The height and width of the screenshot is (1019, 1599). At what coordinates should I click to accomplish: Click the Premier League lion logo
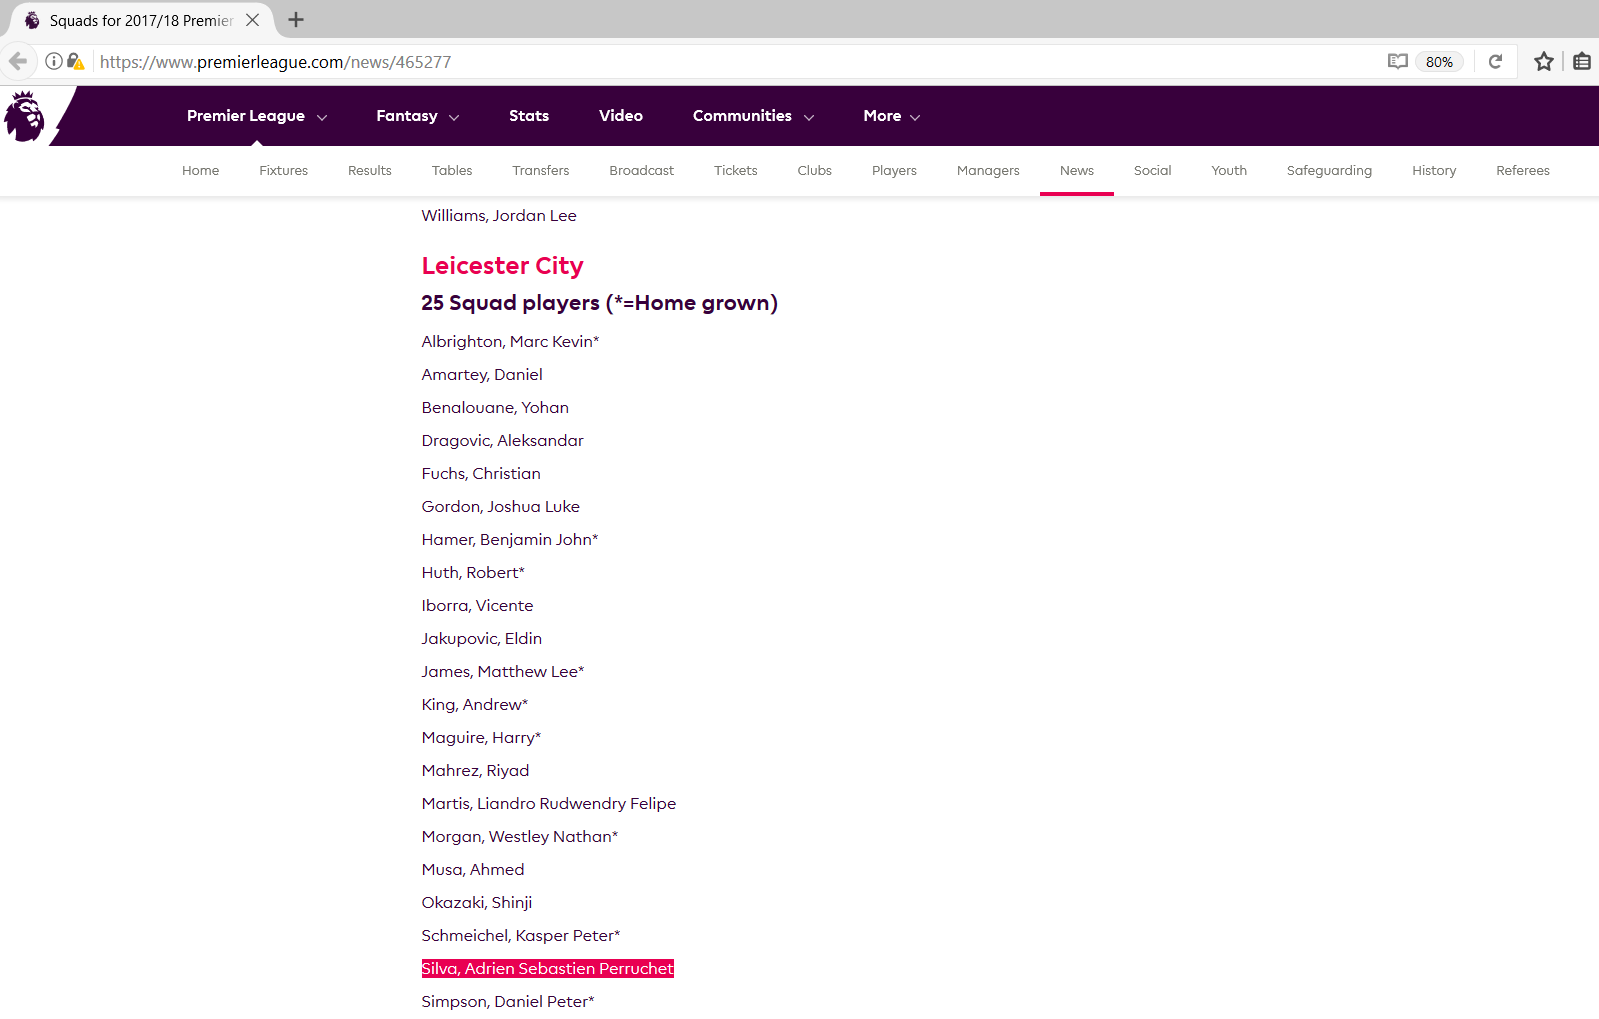click(x=24, y=116)
